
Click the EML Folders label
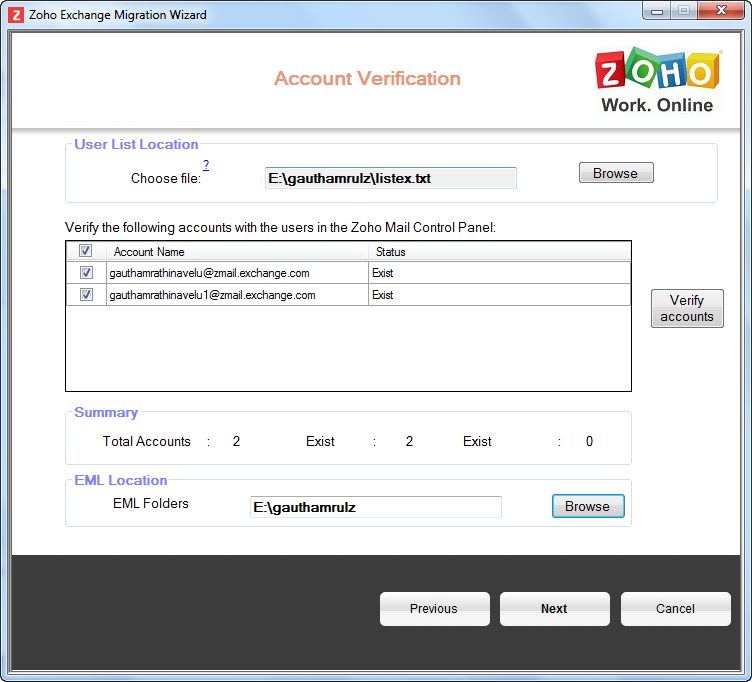(x=151, y=503)
